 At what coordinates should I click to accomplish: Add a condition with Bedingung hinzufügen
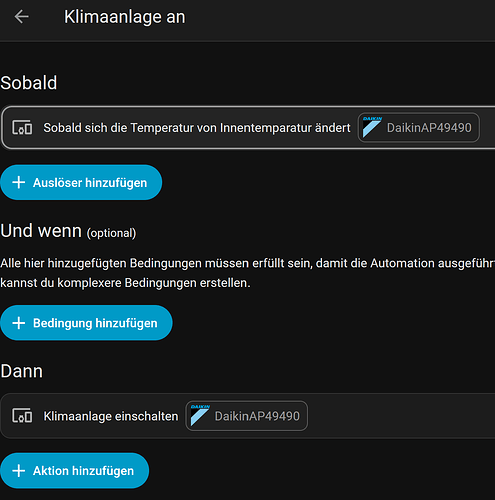86,323
